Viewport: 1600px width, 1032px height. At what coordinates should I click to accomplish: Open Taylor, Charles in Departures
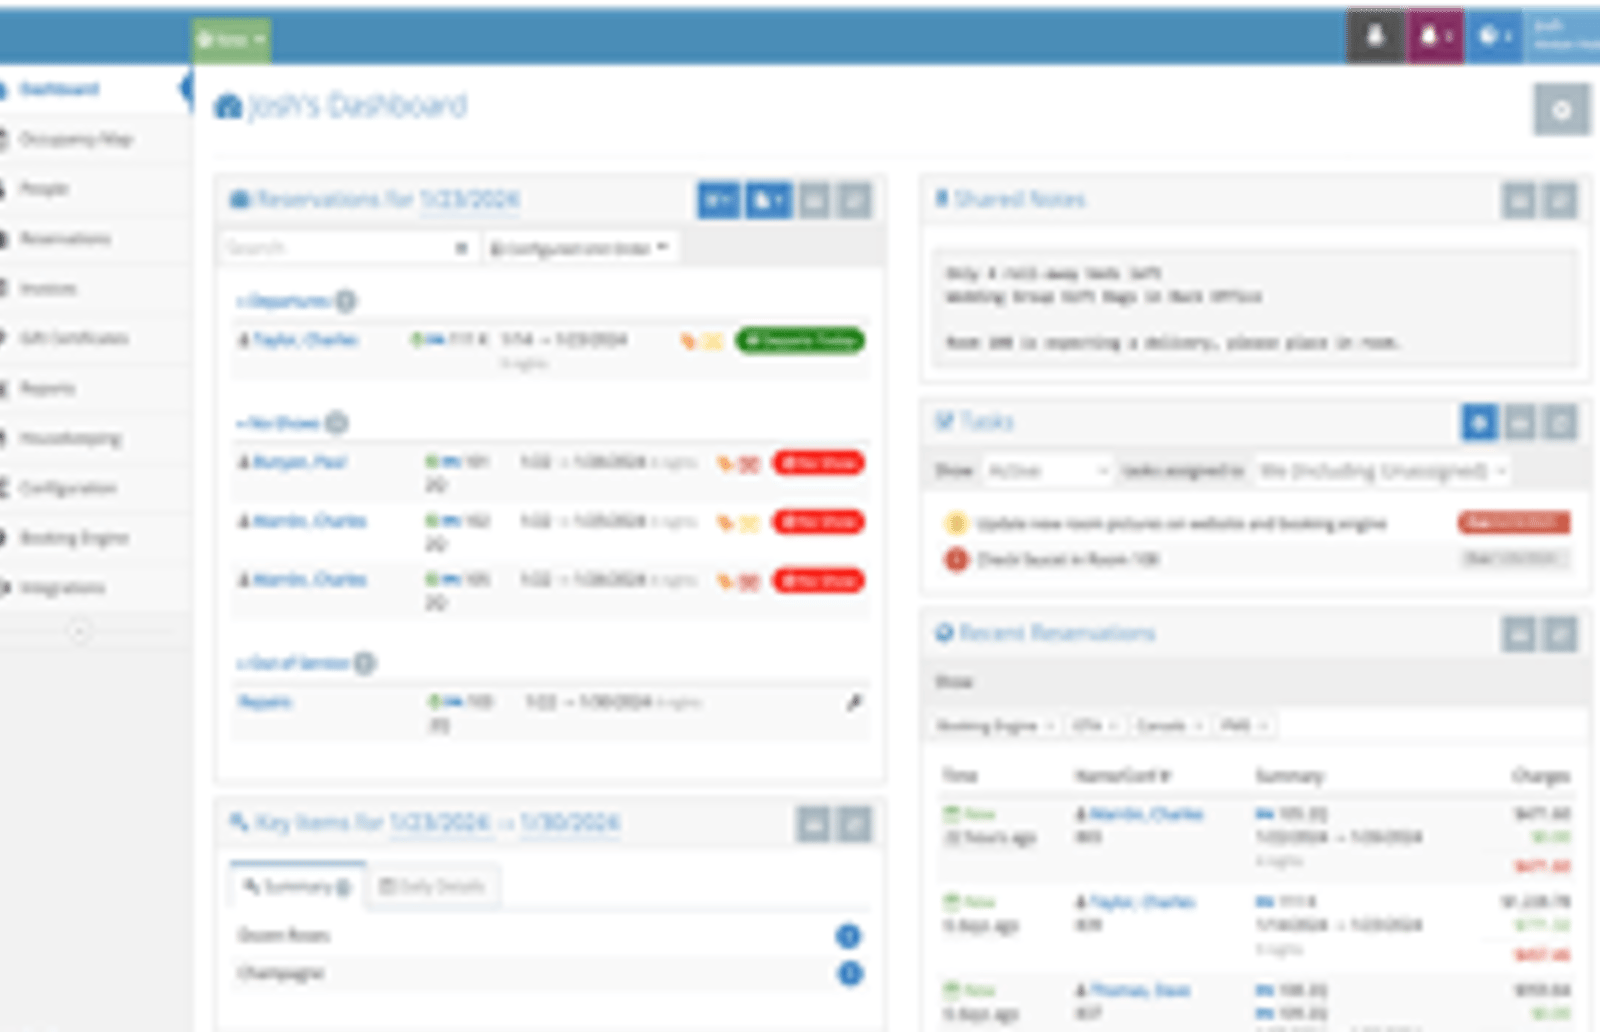(x=305, y=340)
